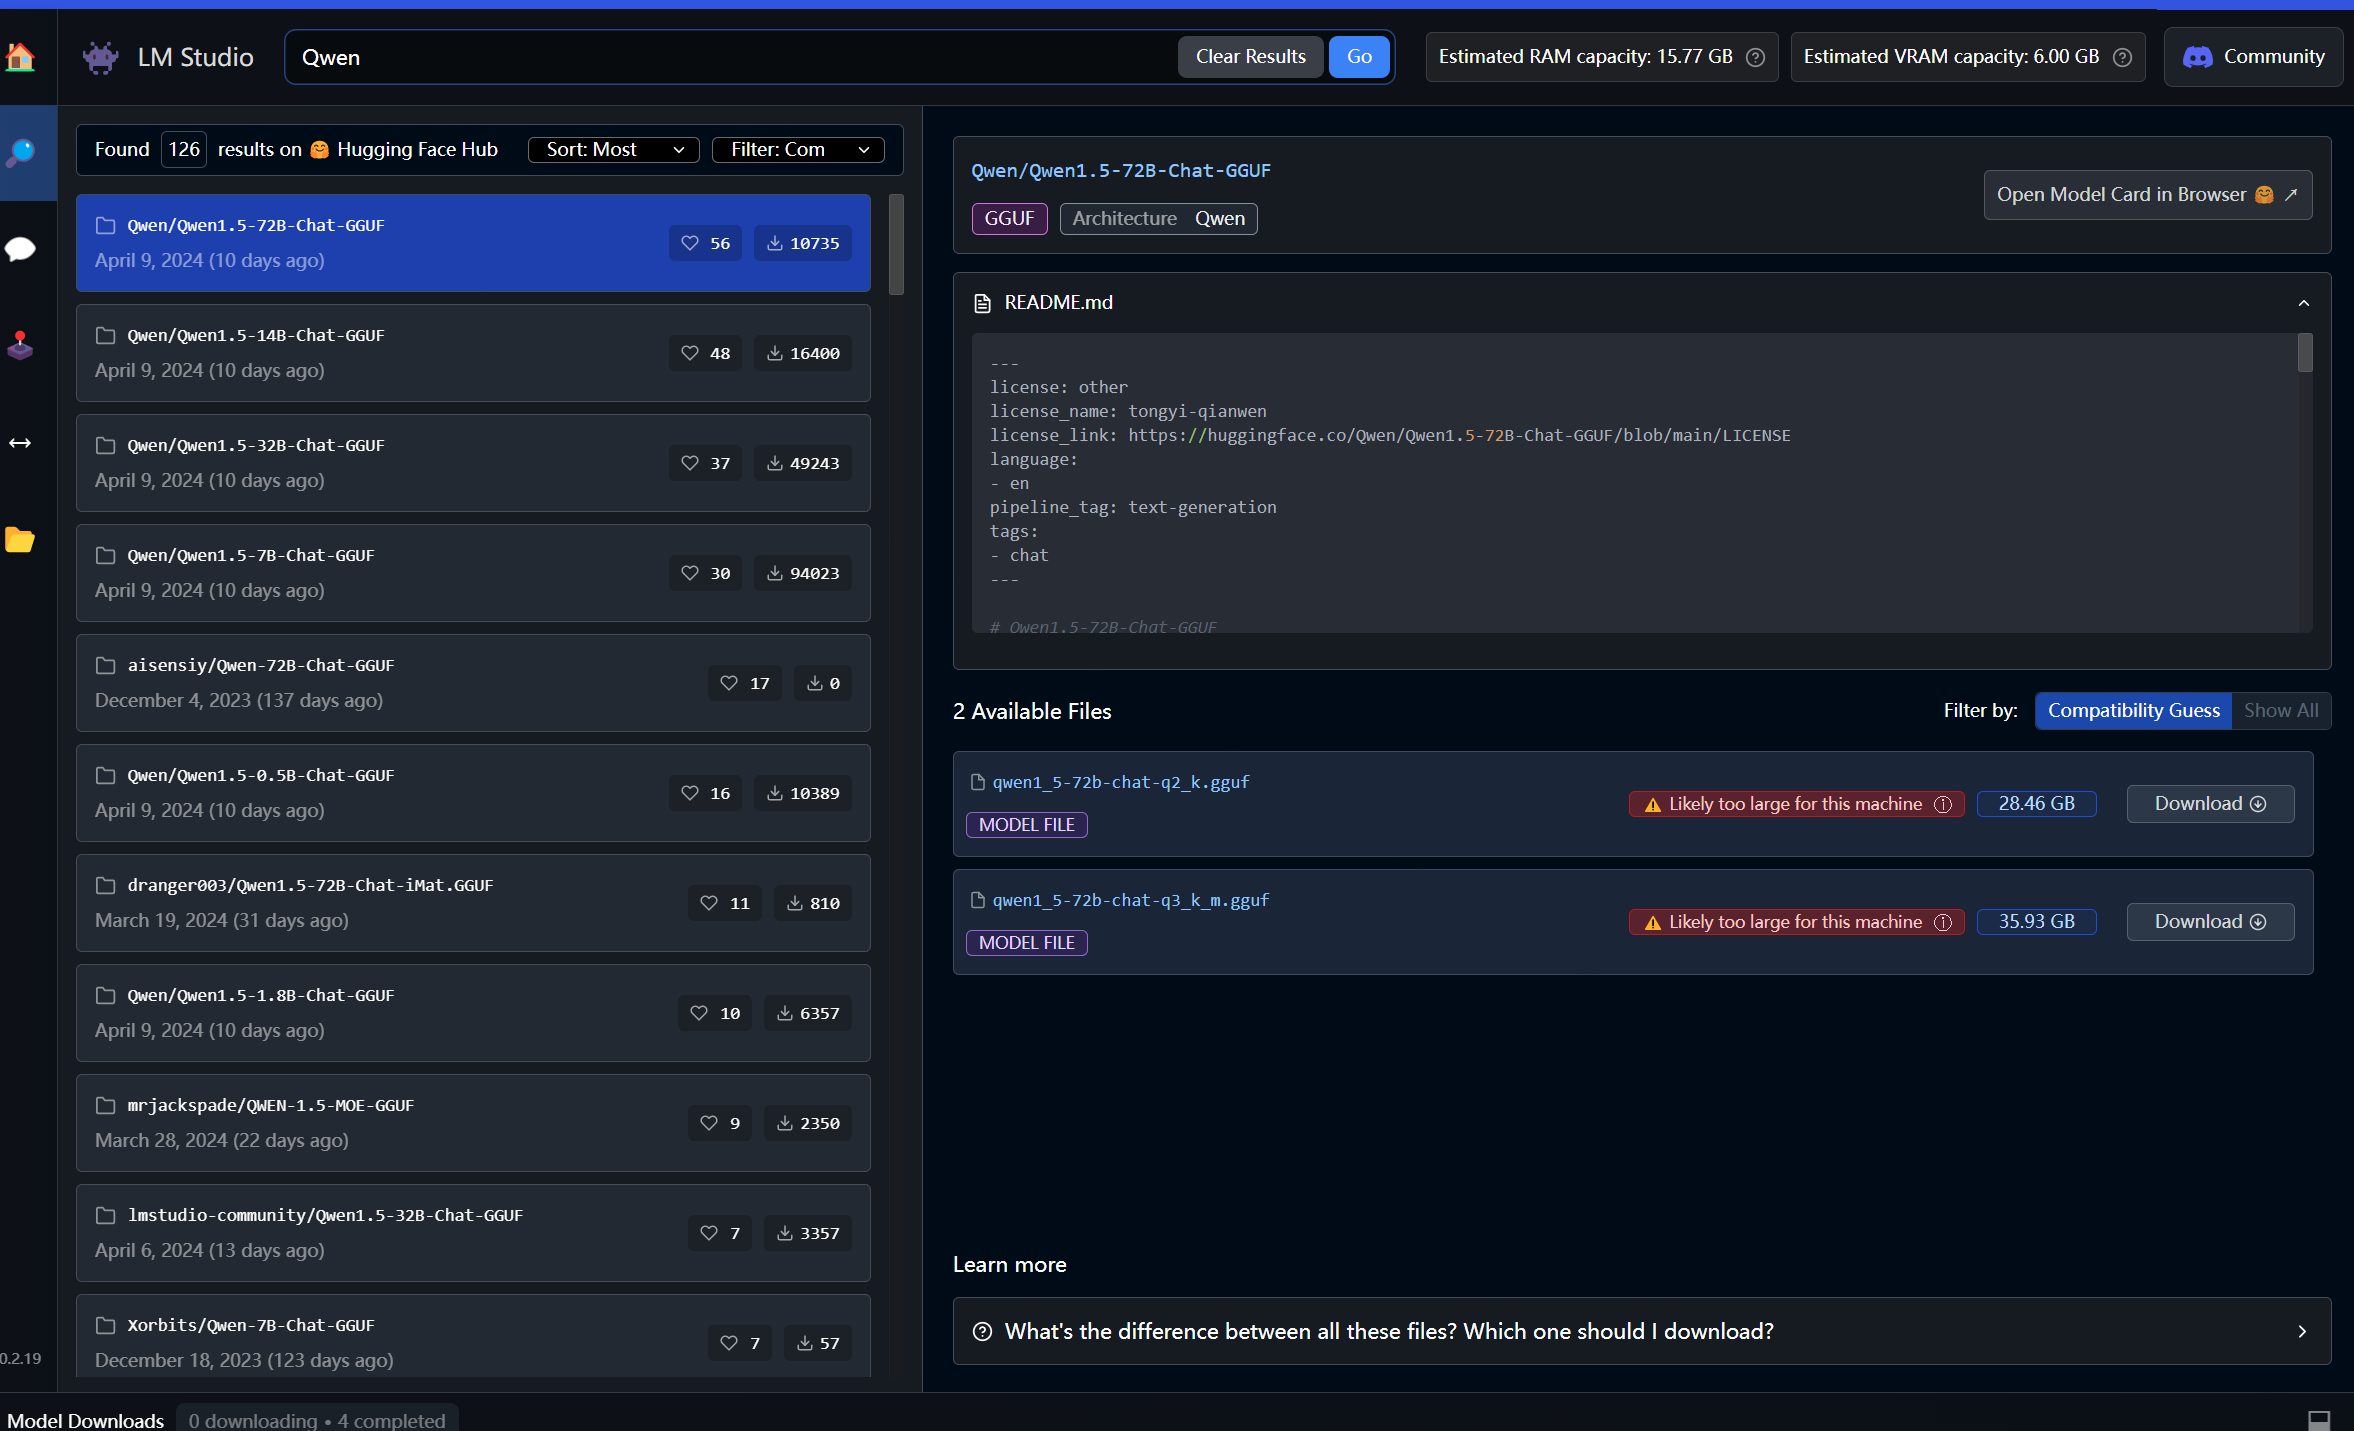2354x1431 pixels.
Task: Click downloads icon for dranger003 Qwen1.5-72B-Chat-iMat
Action: tap(795, 903)
